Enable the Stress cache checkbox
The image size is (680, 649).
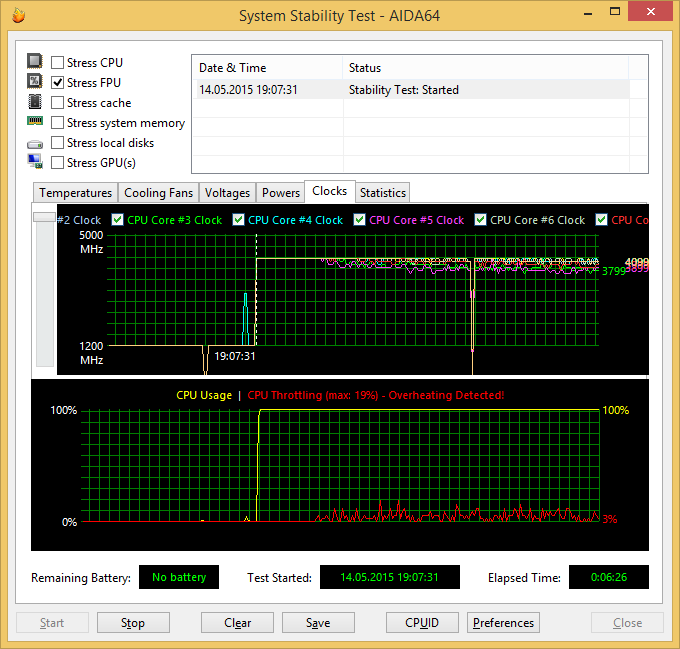tap(57, 102)
